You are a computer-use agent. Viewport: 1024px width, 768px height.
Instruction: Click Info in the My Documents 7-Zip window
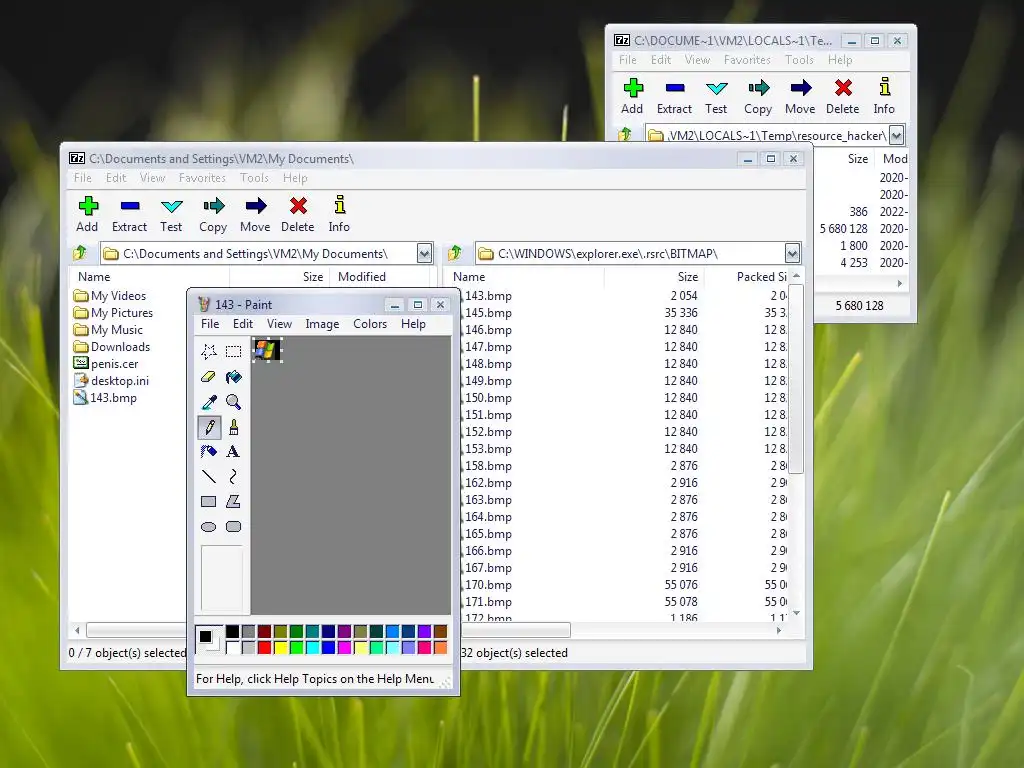click(339, 214)
